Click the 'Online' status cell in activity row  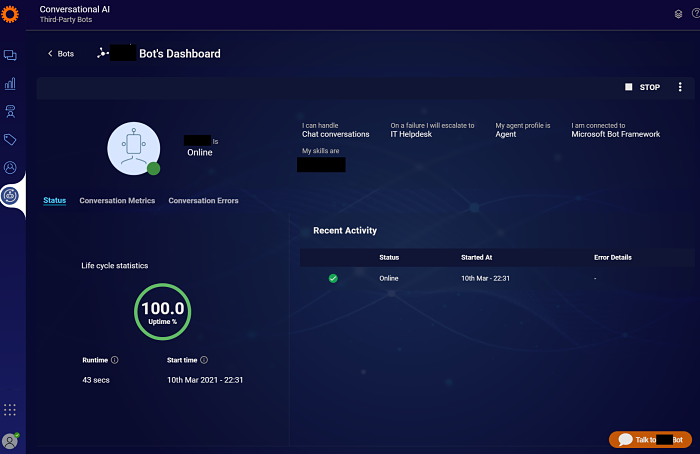tap(389, 279)
